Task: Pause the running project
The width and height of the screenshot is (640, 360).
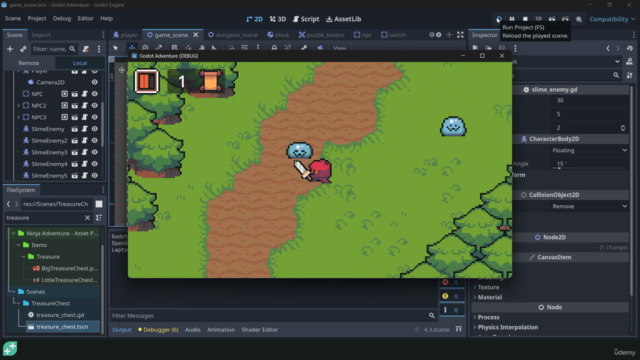Action: (x=512, y=19)
